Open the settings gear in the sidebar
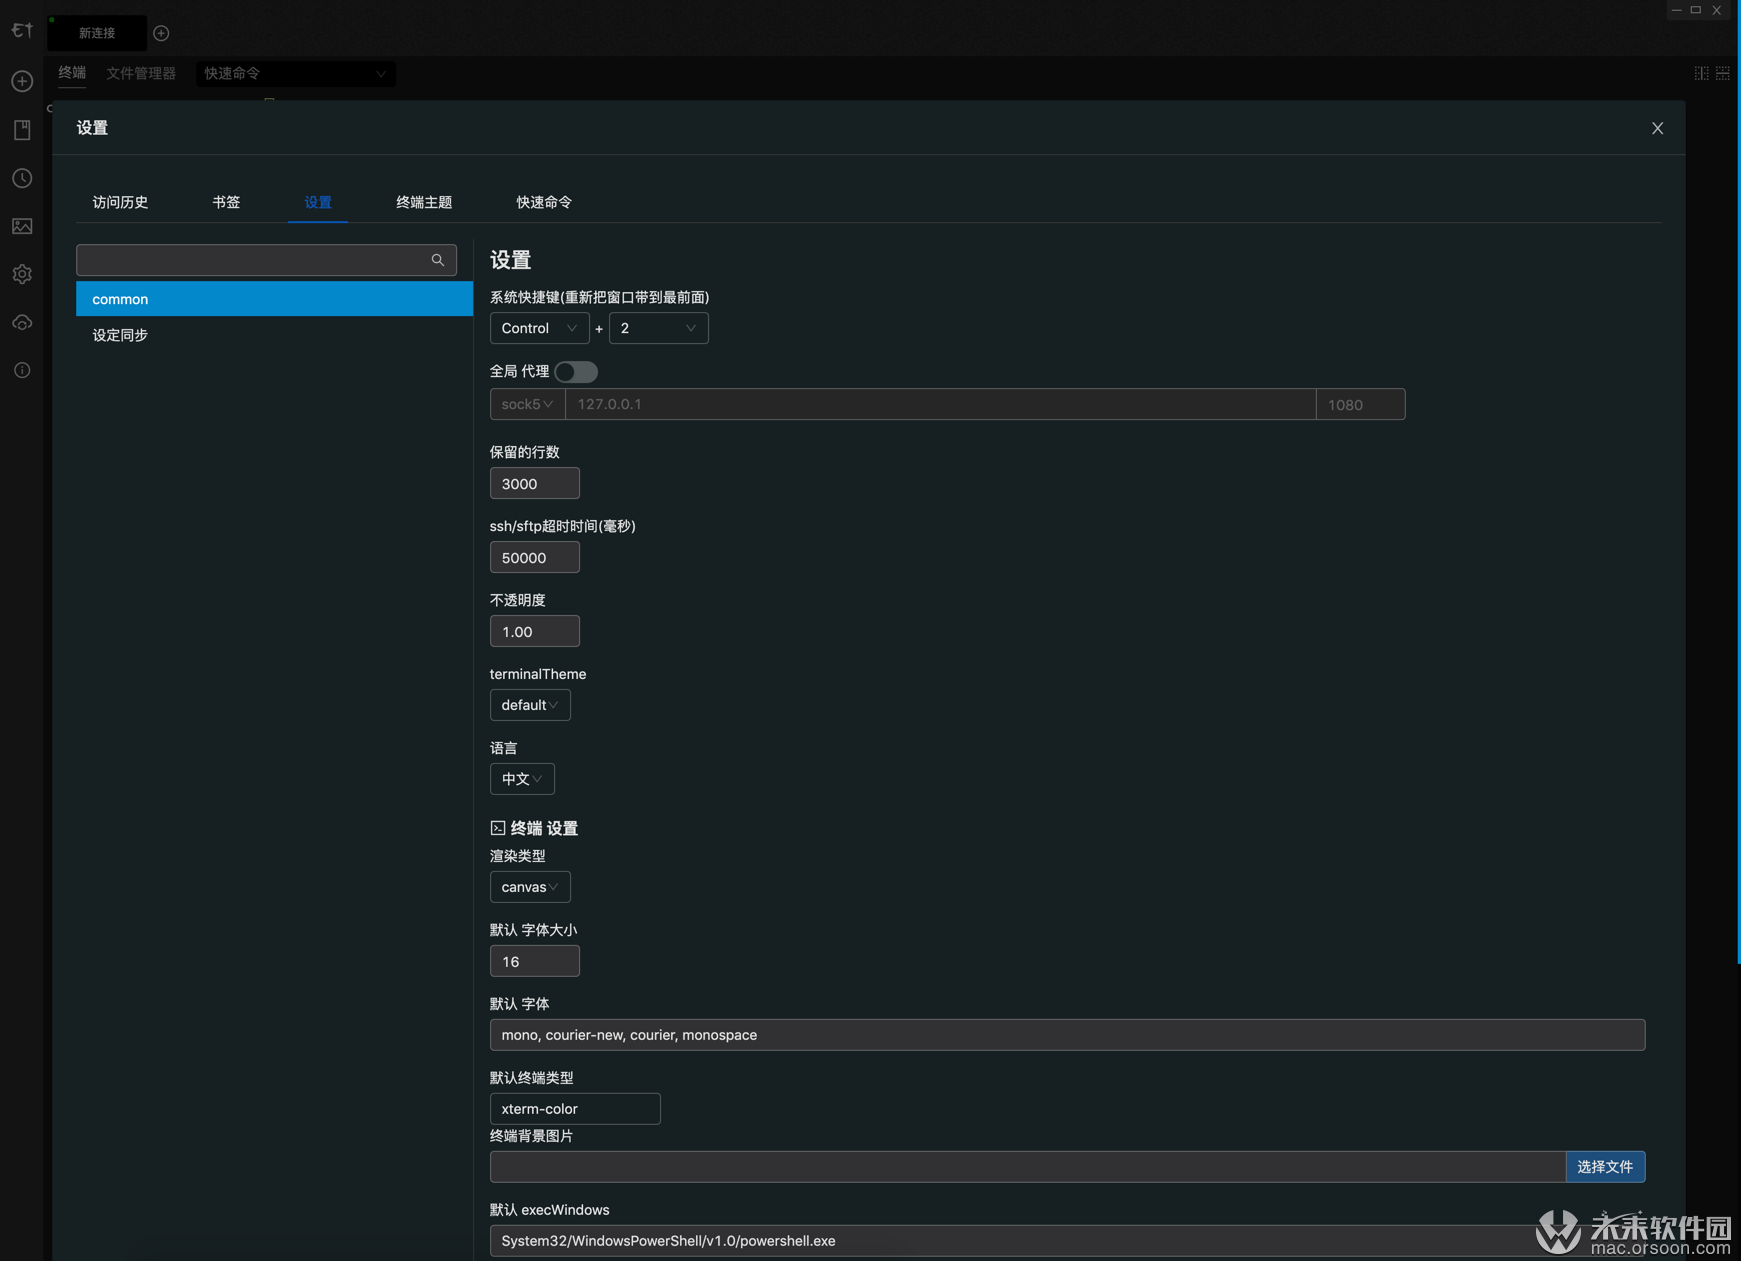1741x1261 pixels. (x=22, y=274)
